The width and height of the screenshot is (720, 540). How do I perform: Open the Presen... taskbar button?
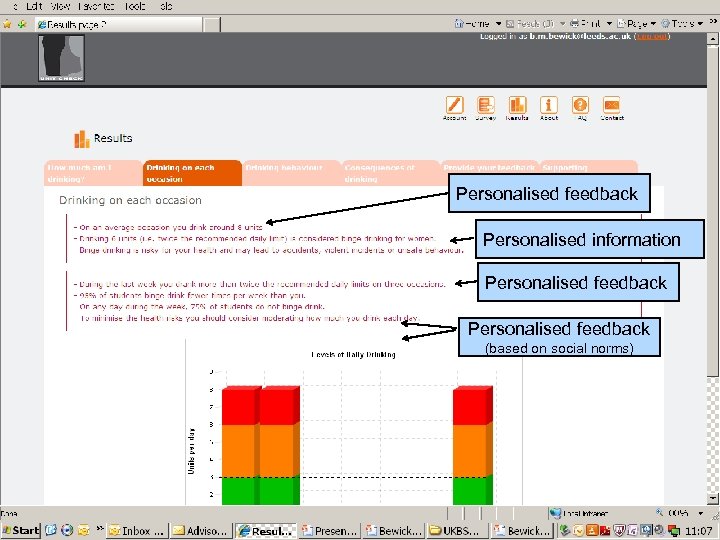[329, 531]
